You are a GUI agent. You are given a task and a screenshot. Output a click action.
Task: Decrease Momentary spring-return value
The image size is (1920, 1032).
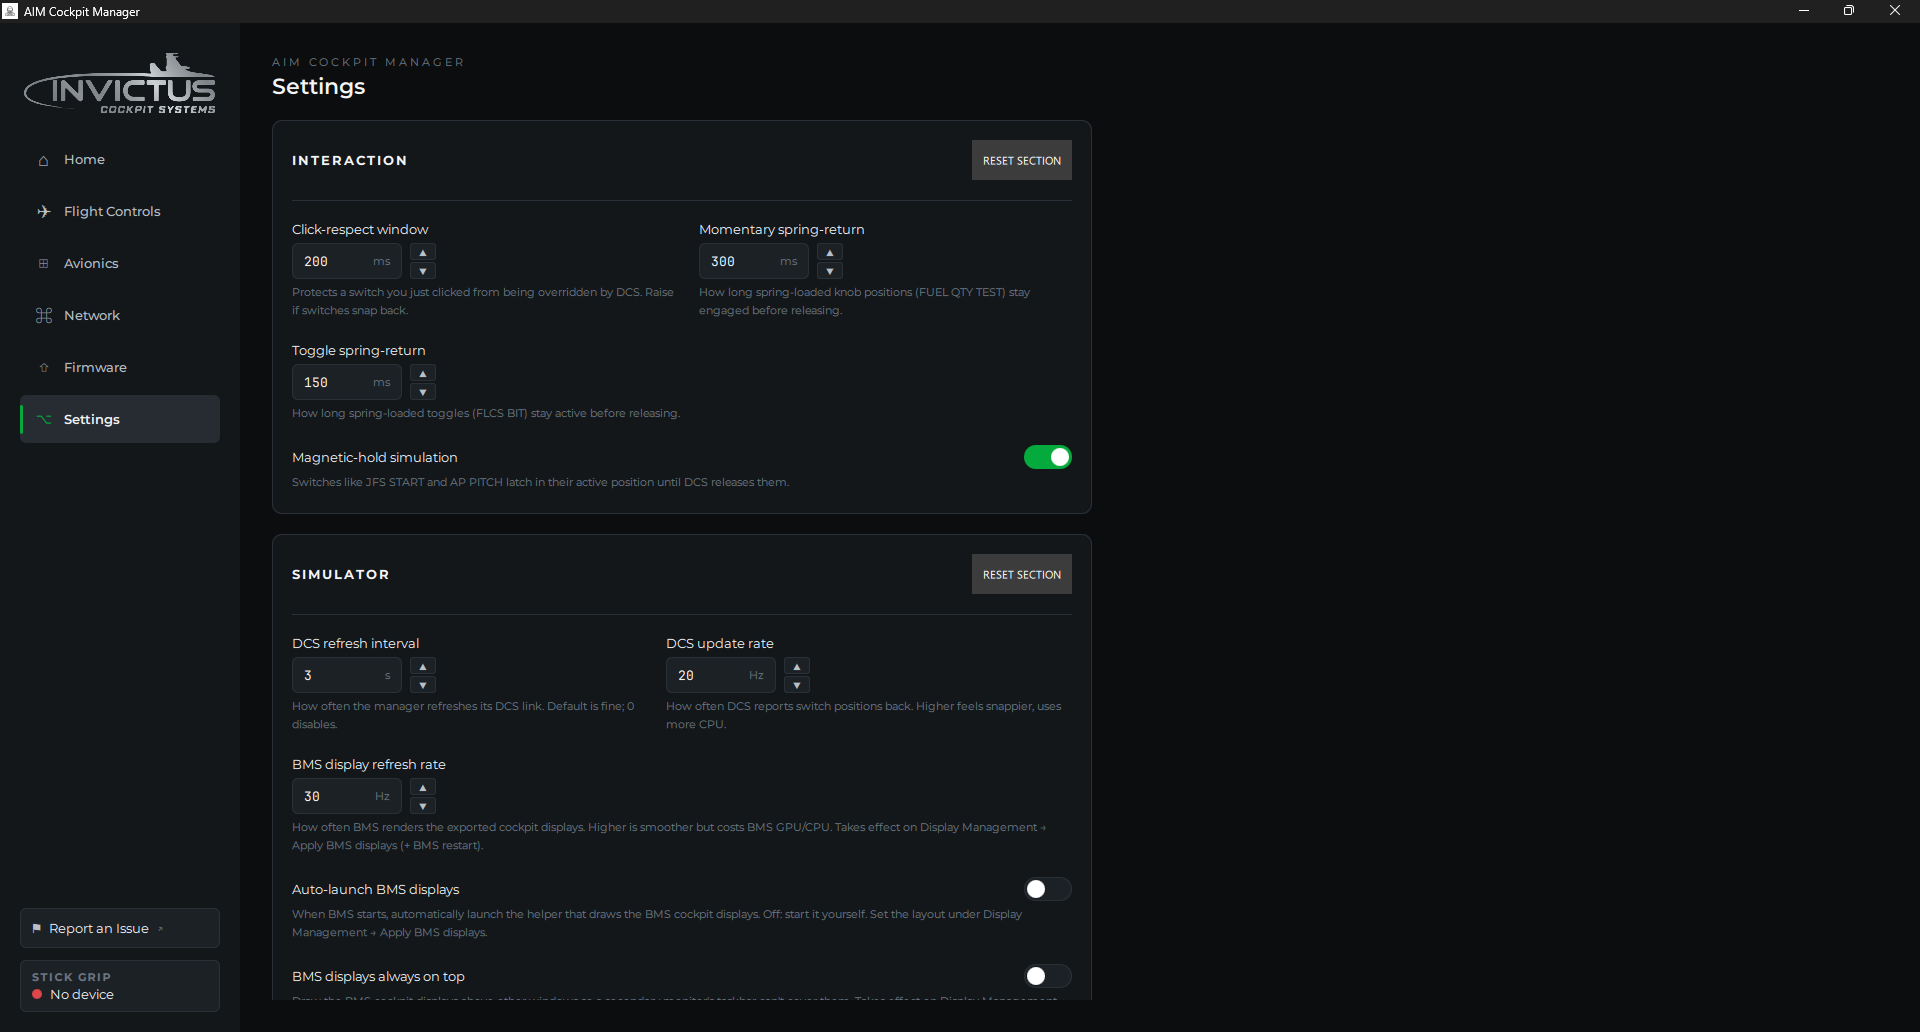pyautogui.click(x=830, y=271)
